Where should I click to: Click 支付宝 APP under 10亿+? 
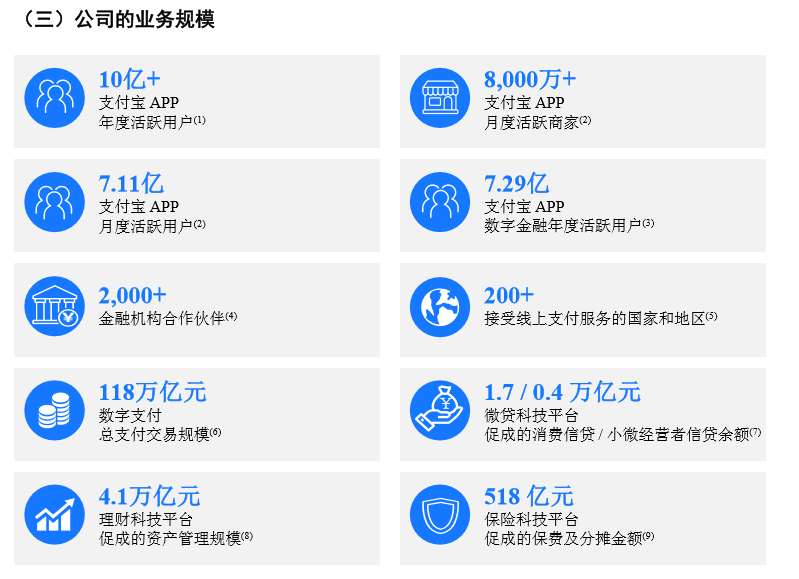point(139,102)
